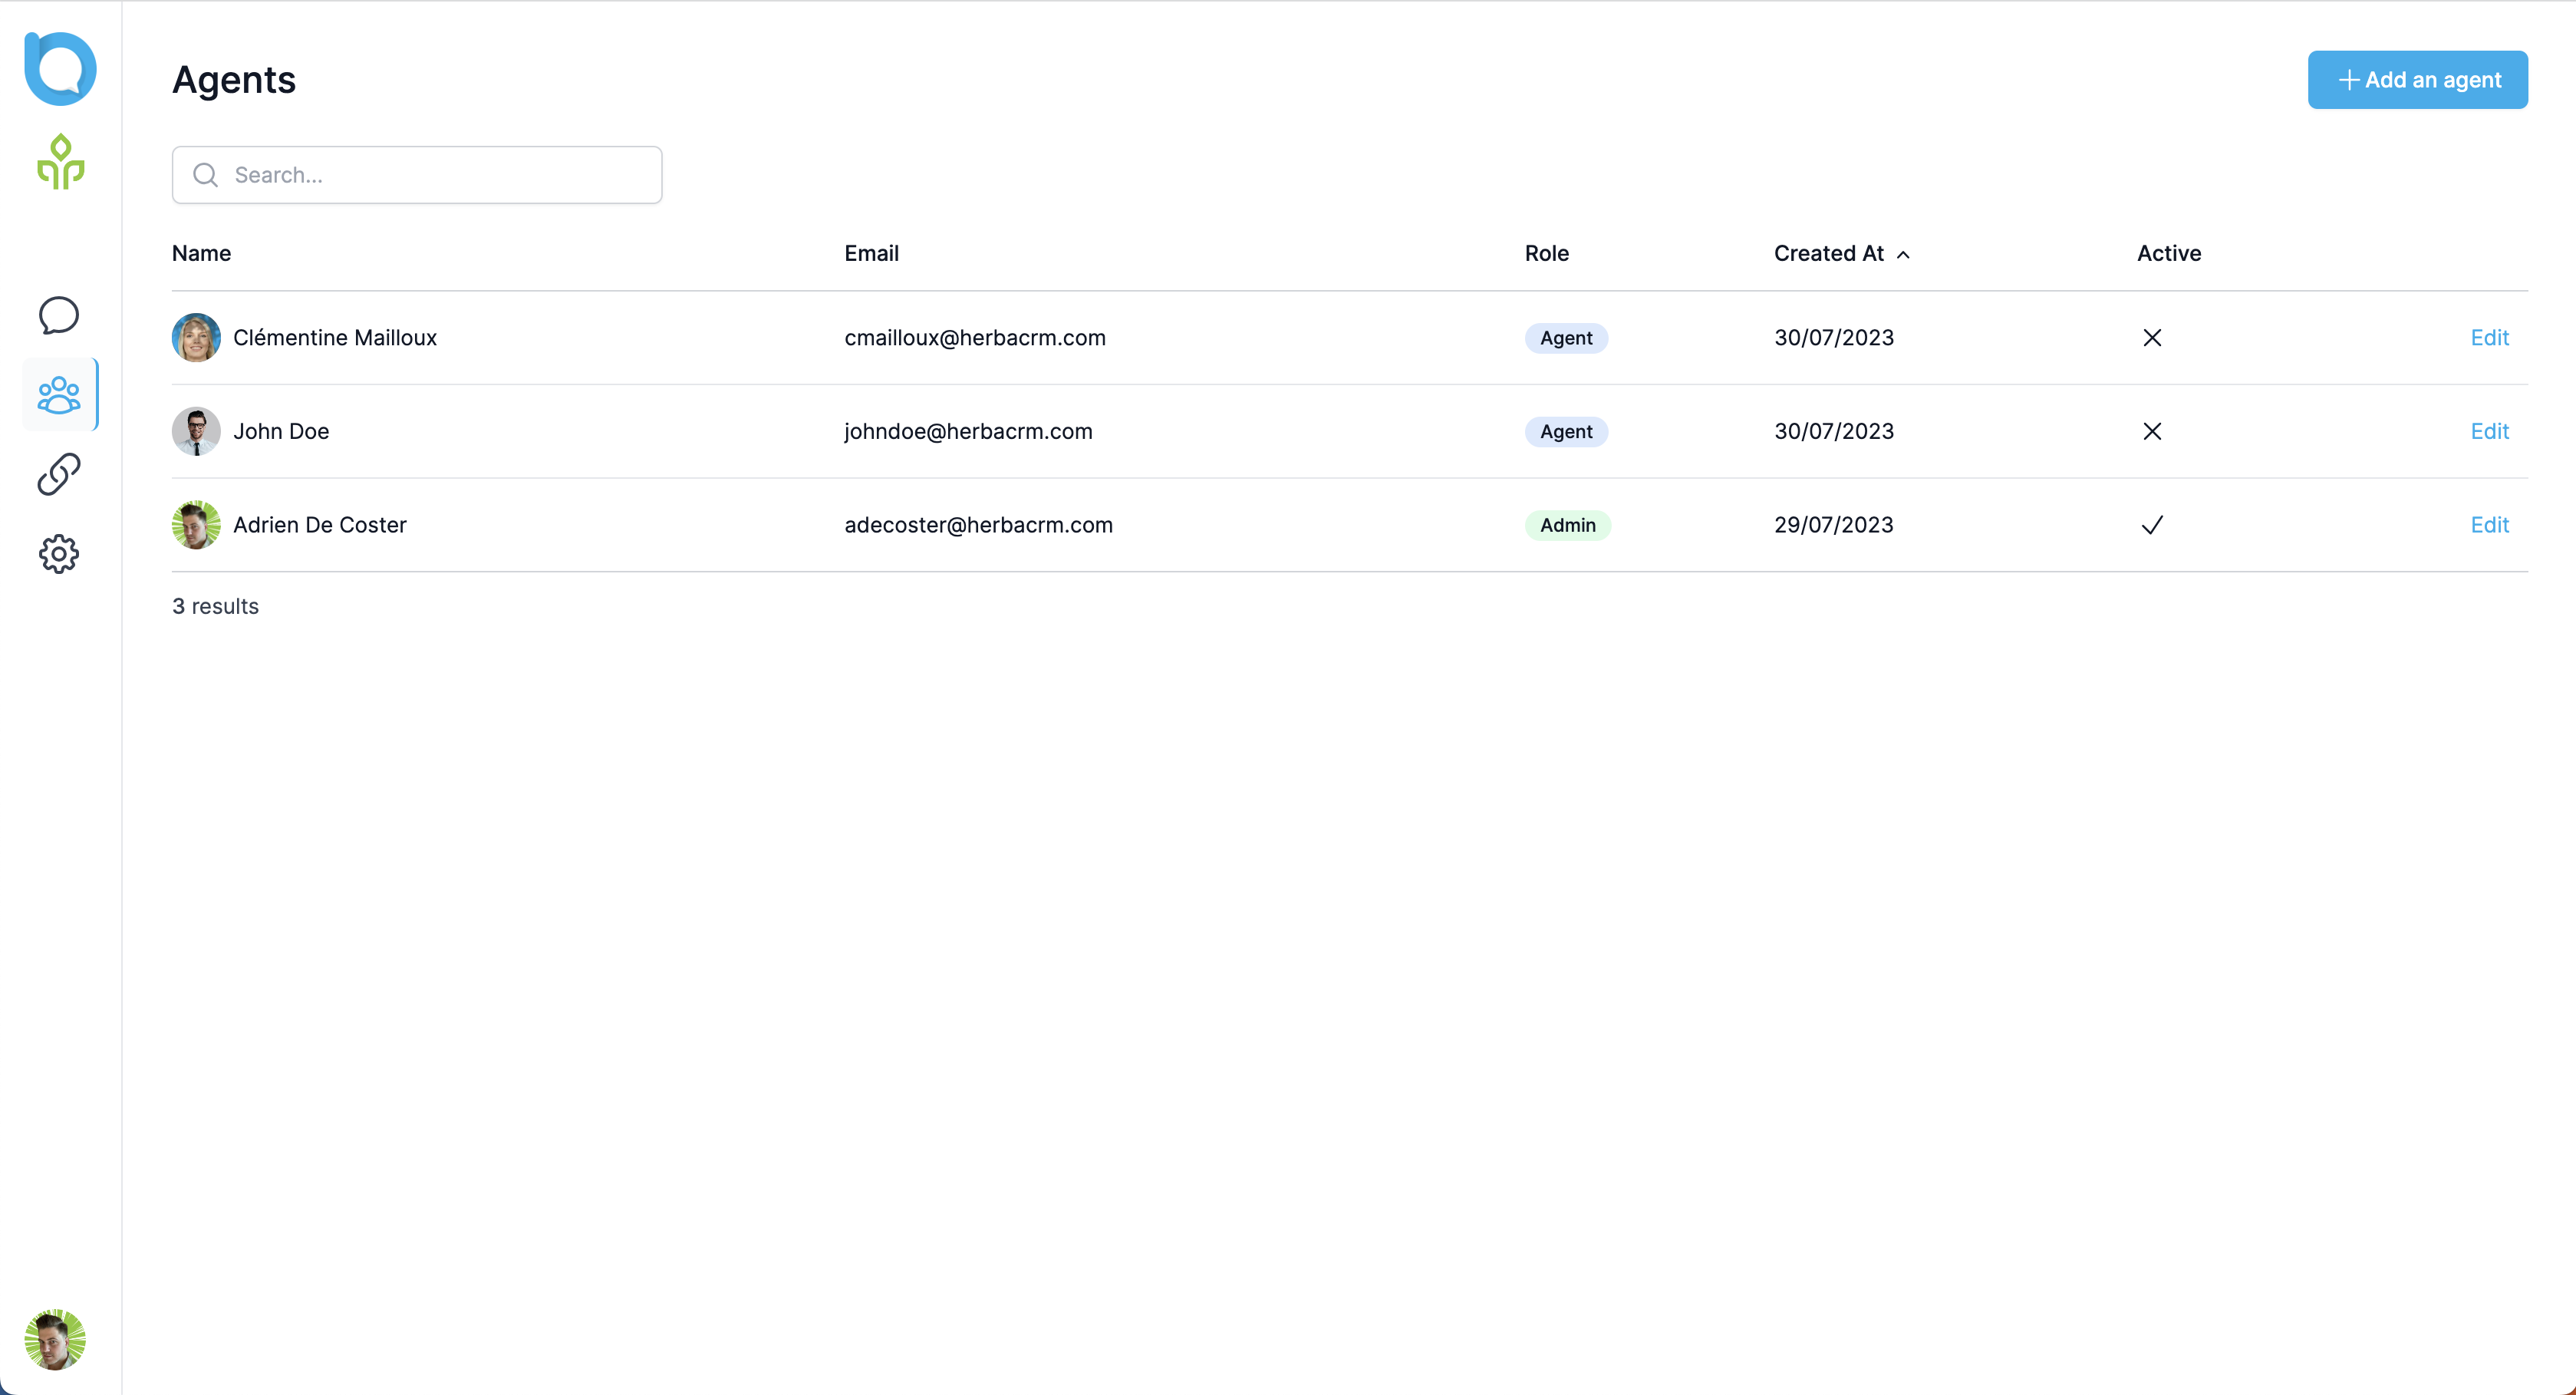Click the date 29/07/2023 in Adrien's row
Viewport: 2576px width, 1395px height.
1833,525
